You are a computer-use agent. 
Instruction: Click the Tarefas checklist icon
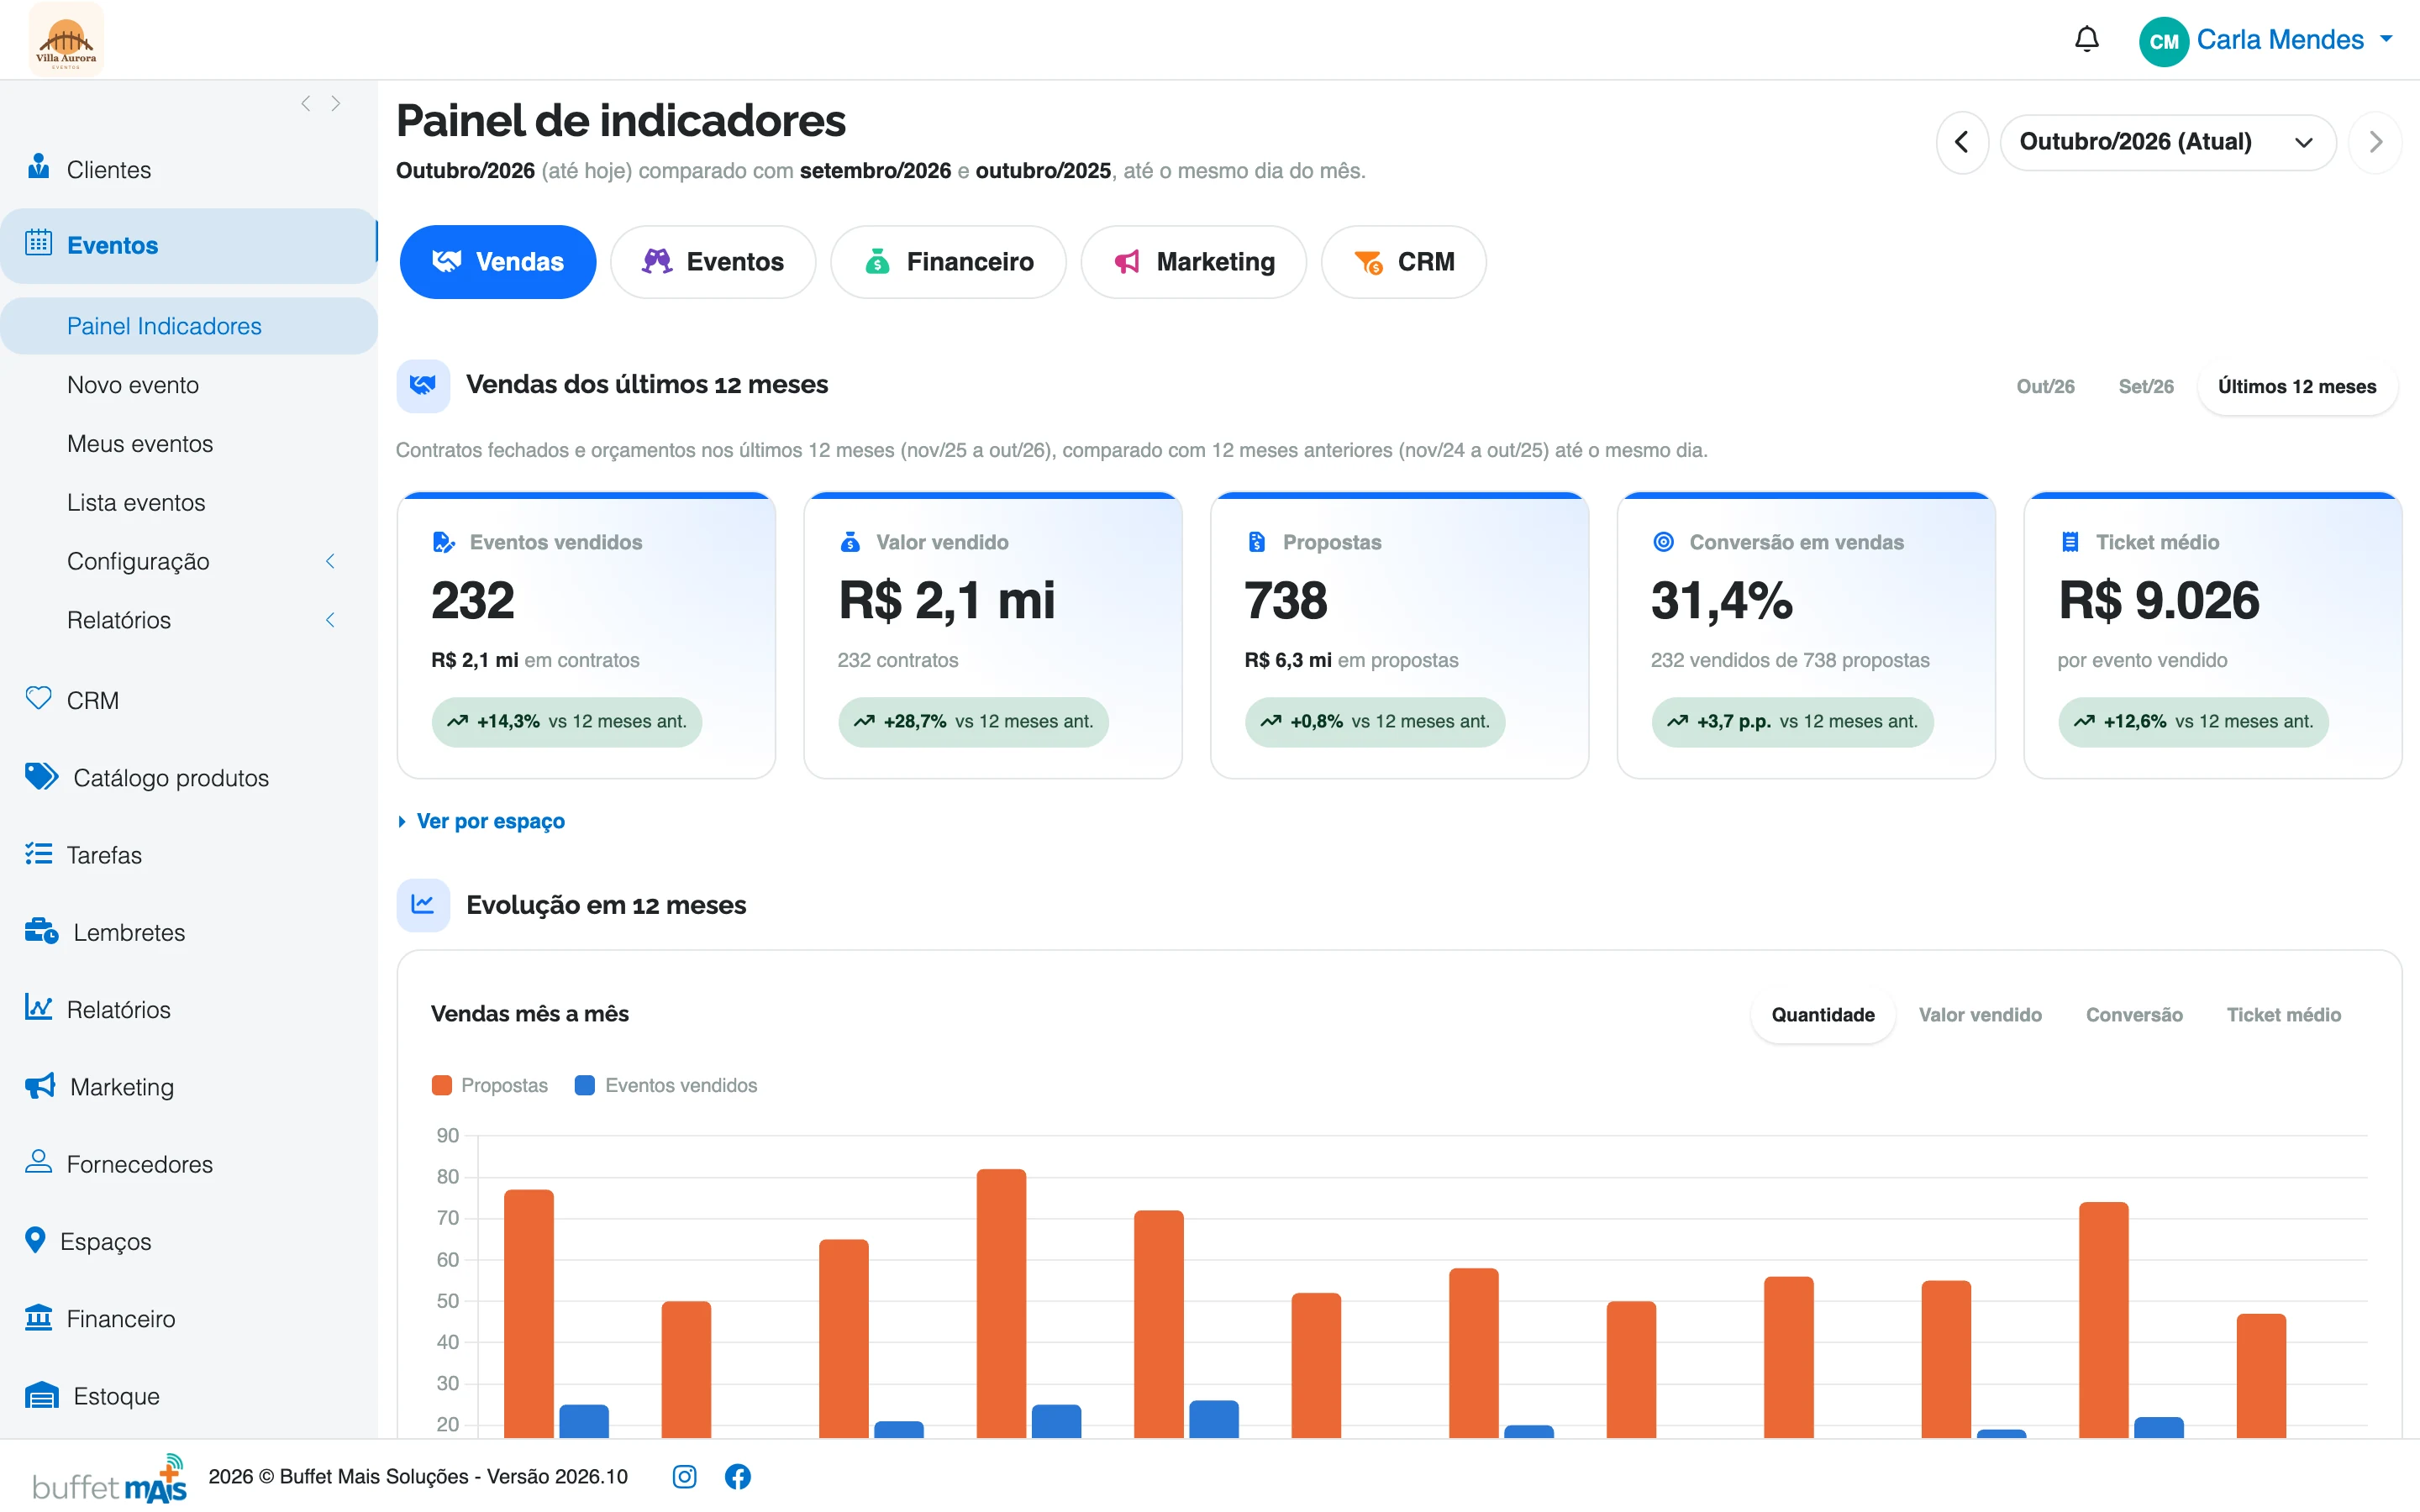click(x=38, y=853)
